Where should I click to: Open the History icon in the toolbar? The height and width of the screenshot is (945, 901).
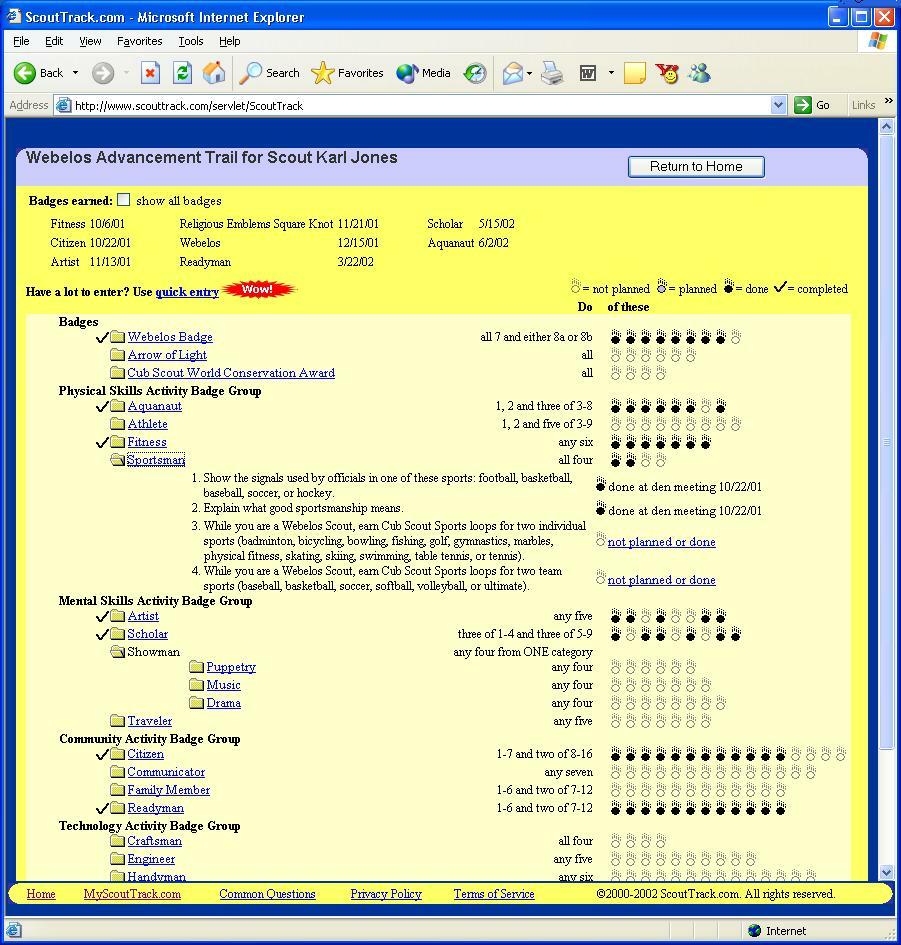(x=475, y=73)
